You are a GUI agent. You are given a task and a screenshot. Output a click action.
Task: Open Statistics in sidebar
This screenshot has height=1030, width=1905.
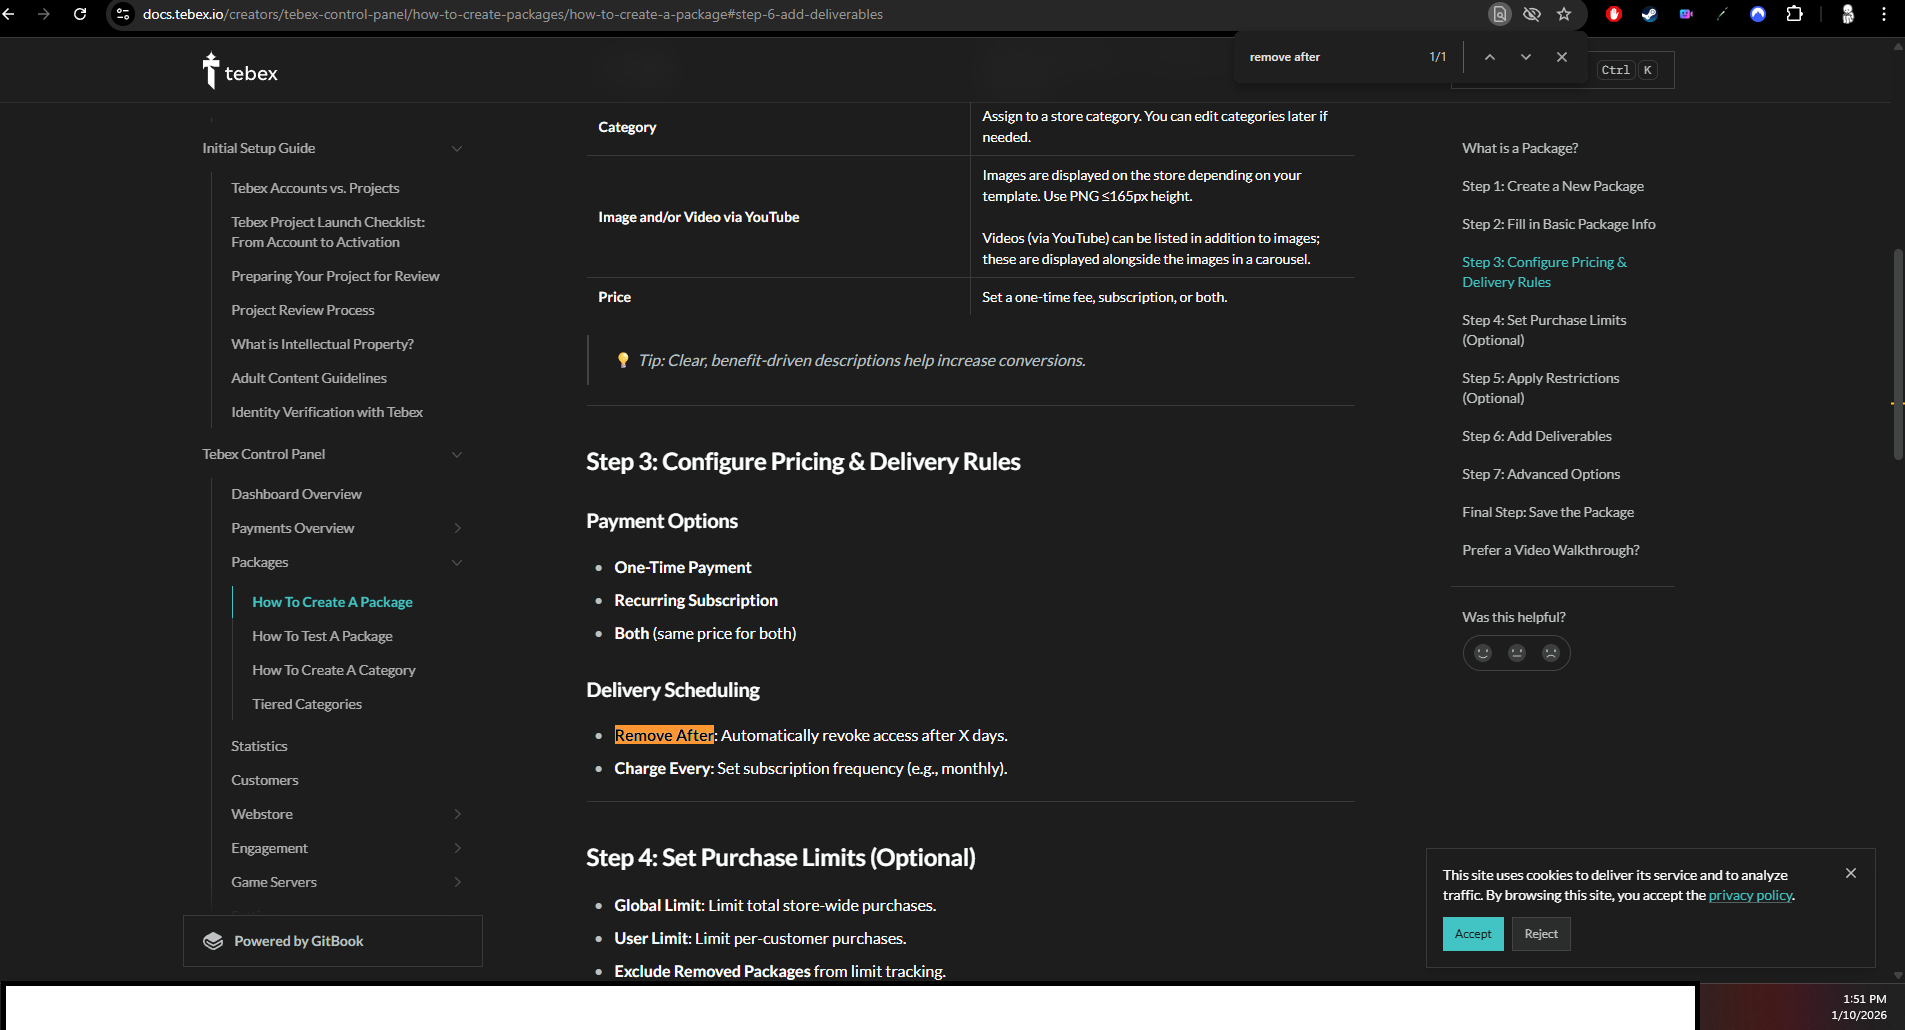(x=259, y=746)
